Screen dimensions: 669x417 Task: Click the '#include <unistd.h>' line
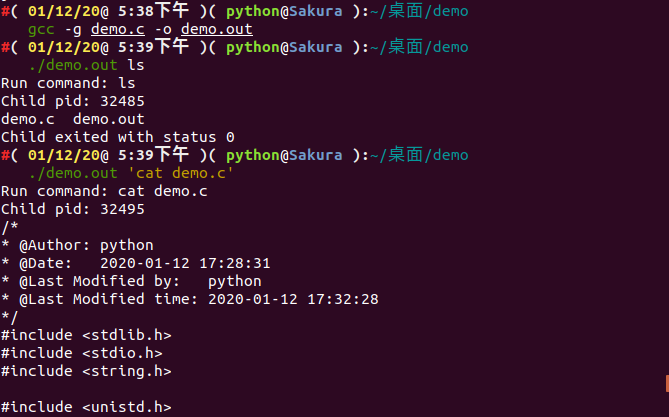[x=86, y=407]
